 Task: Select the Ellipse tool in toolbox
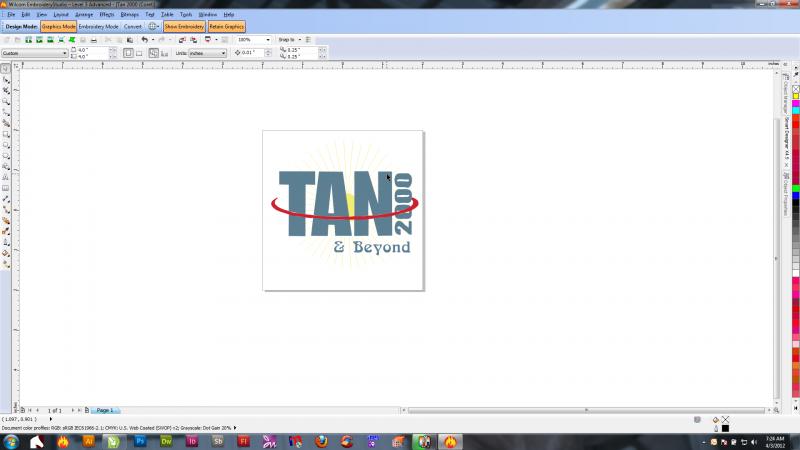coord(6,145)
